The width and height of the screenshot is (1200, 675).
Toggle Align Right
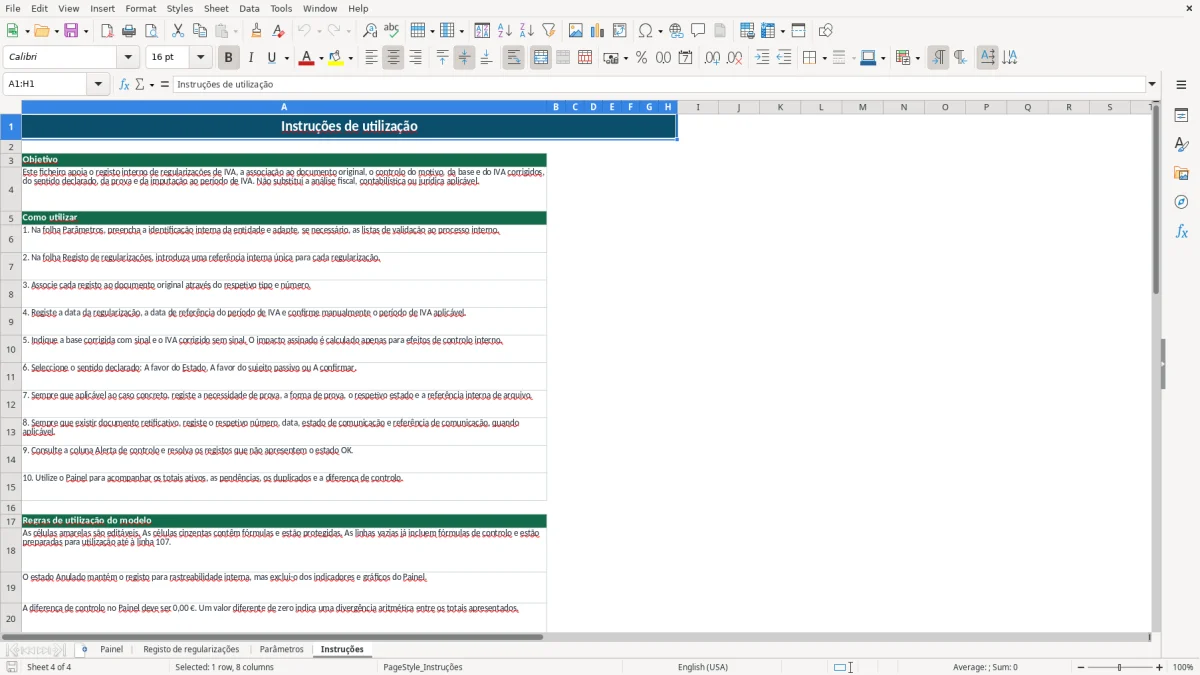(415, 58)
